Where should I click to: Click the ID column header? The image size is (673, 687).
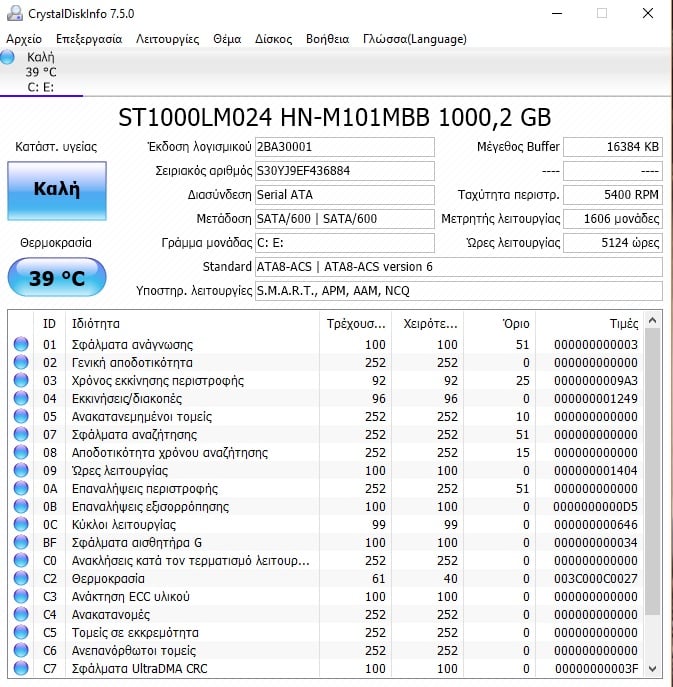point(49,324)
